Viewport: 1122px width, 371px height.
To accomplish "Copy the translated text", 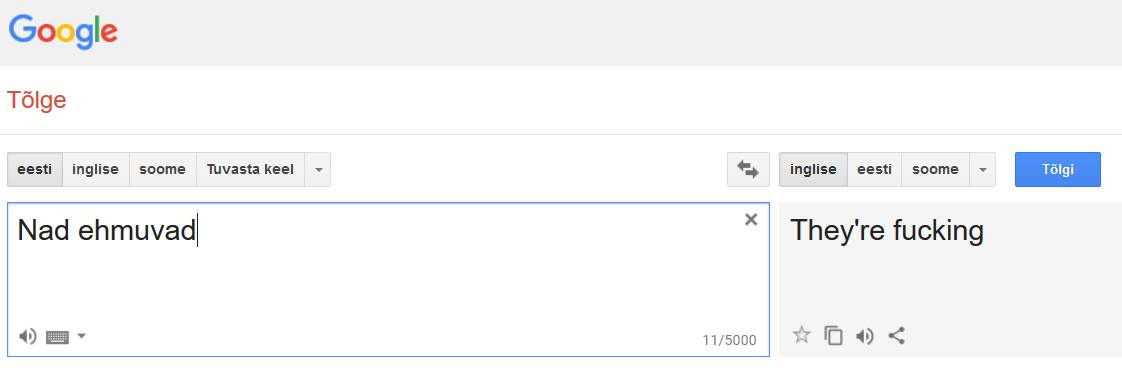I will coord(833,335).
